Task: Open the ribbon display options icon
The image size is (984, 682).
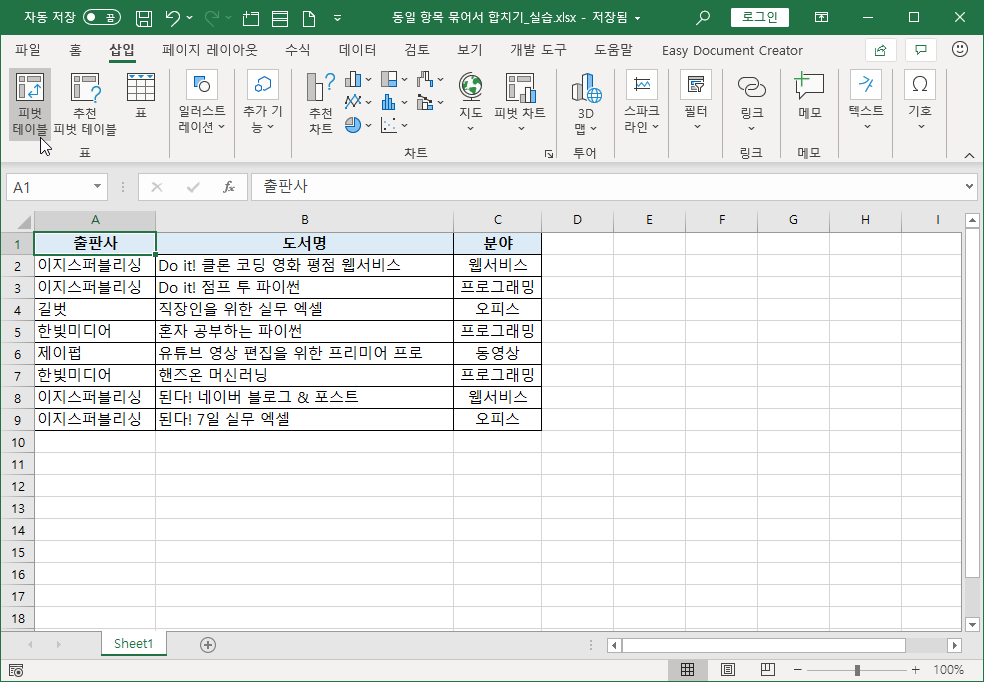Action: tap(821, 18)
